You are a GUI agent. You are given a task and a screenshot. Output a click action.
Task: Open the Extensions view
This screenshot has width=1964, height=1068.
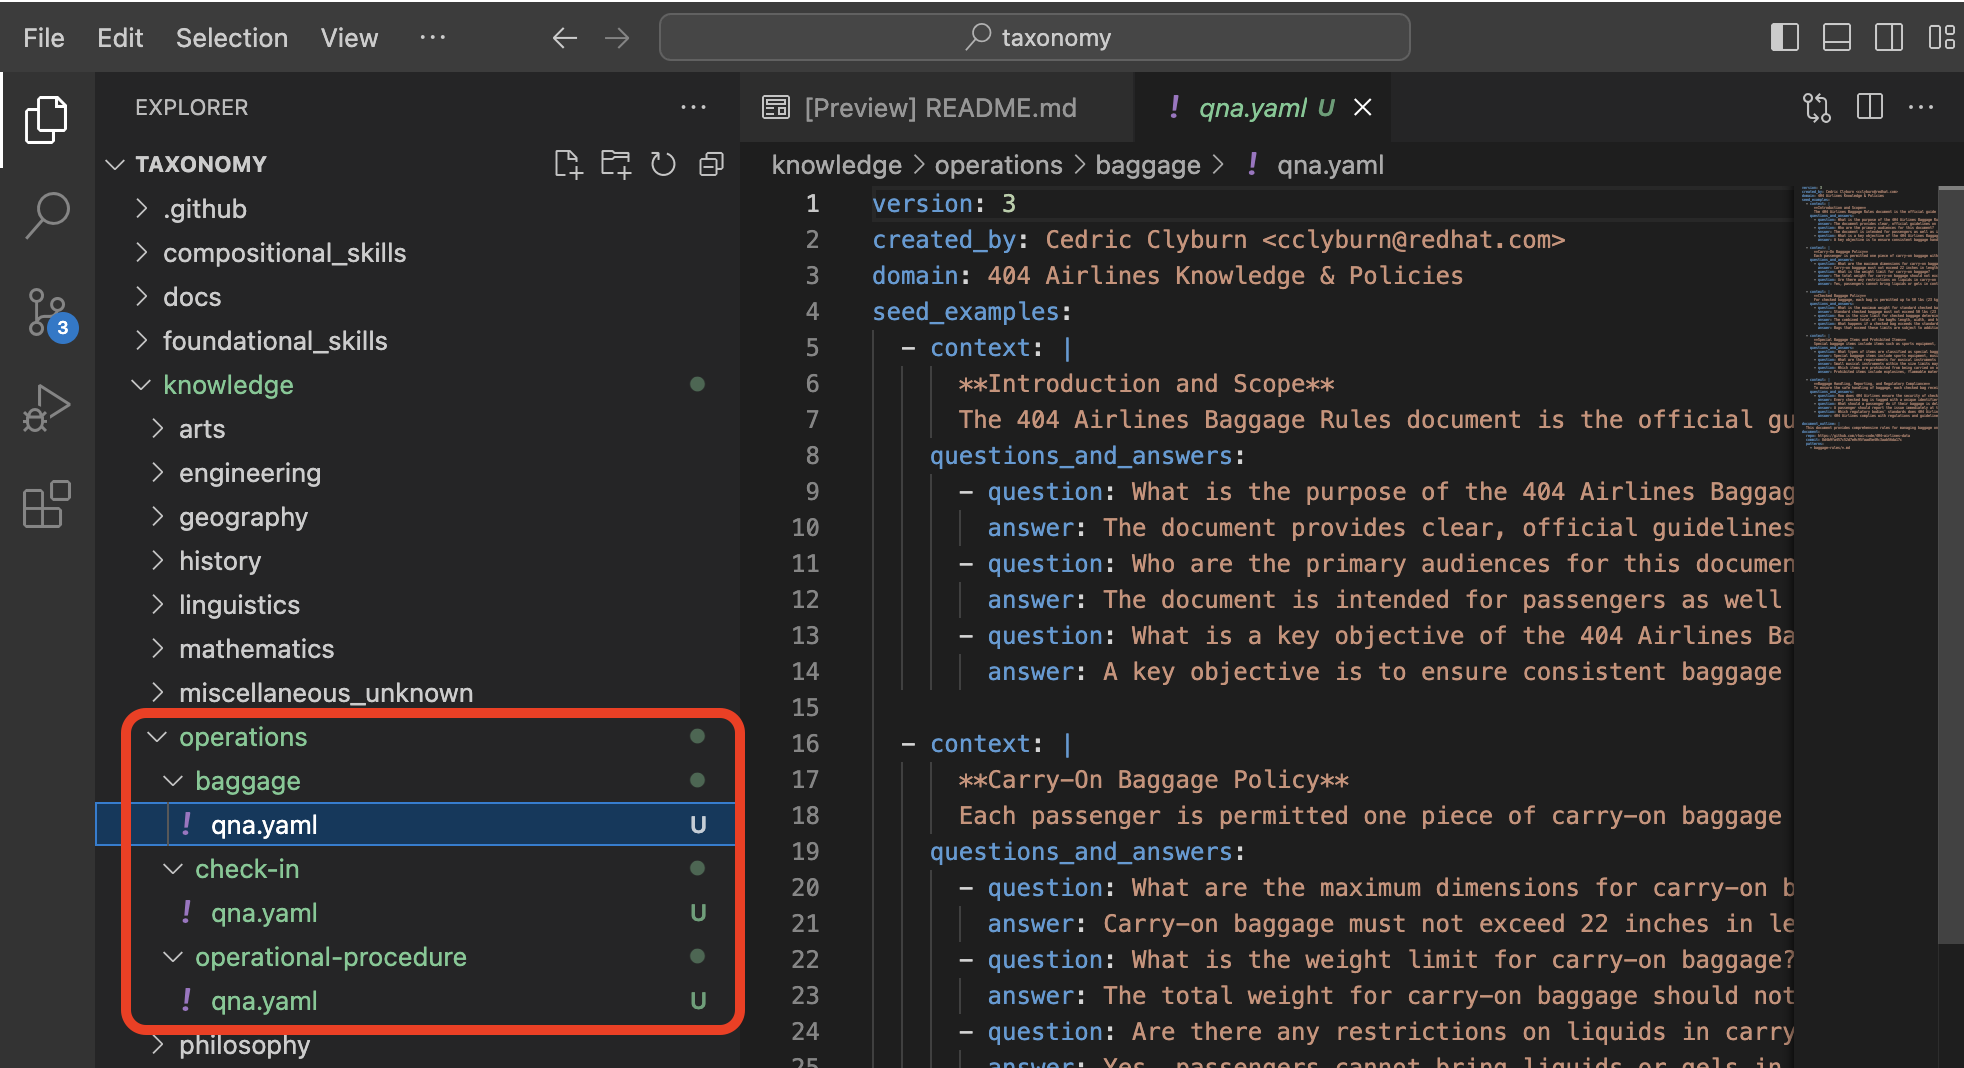tap(47, 505)
